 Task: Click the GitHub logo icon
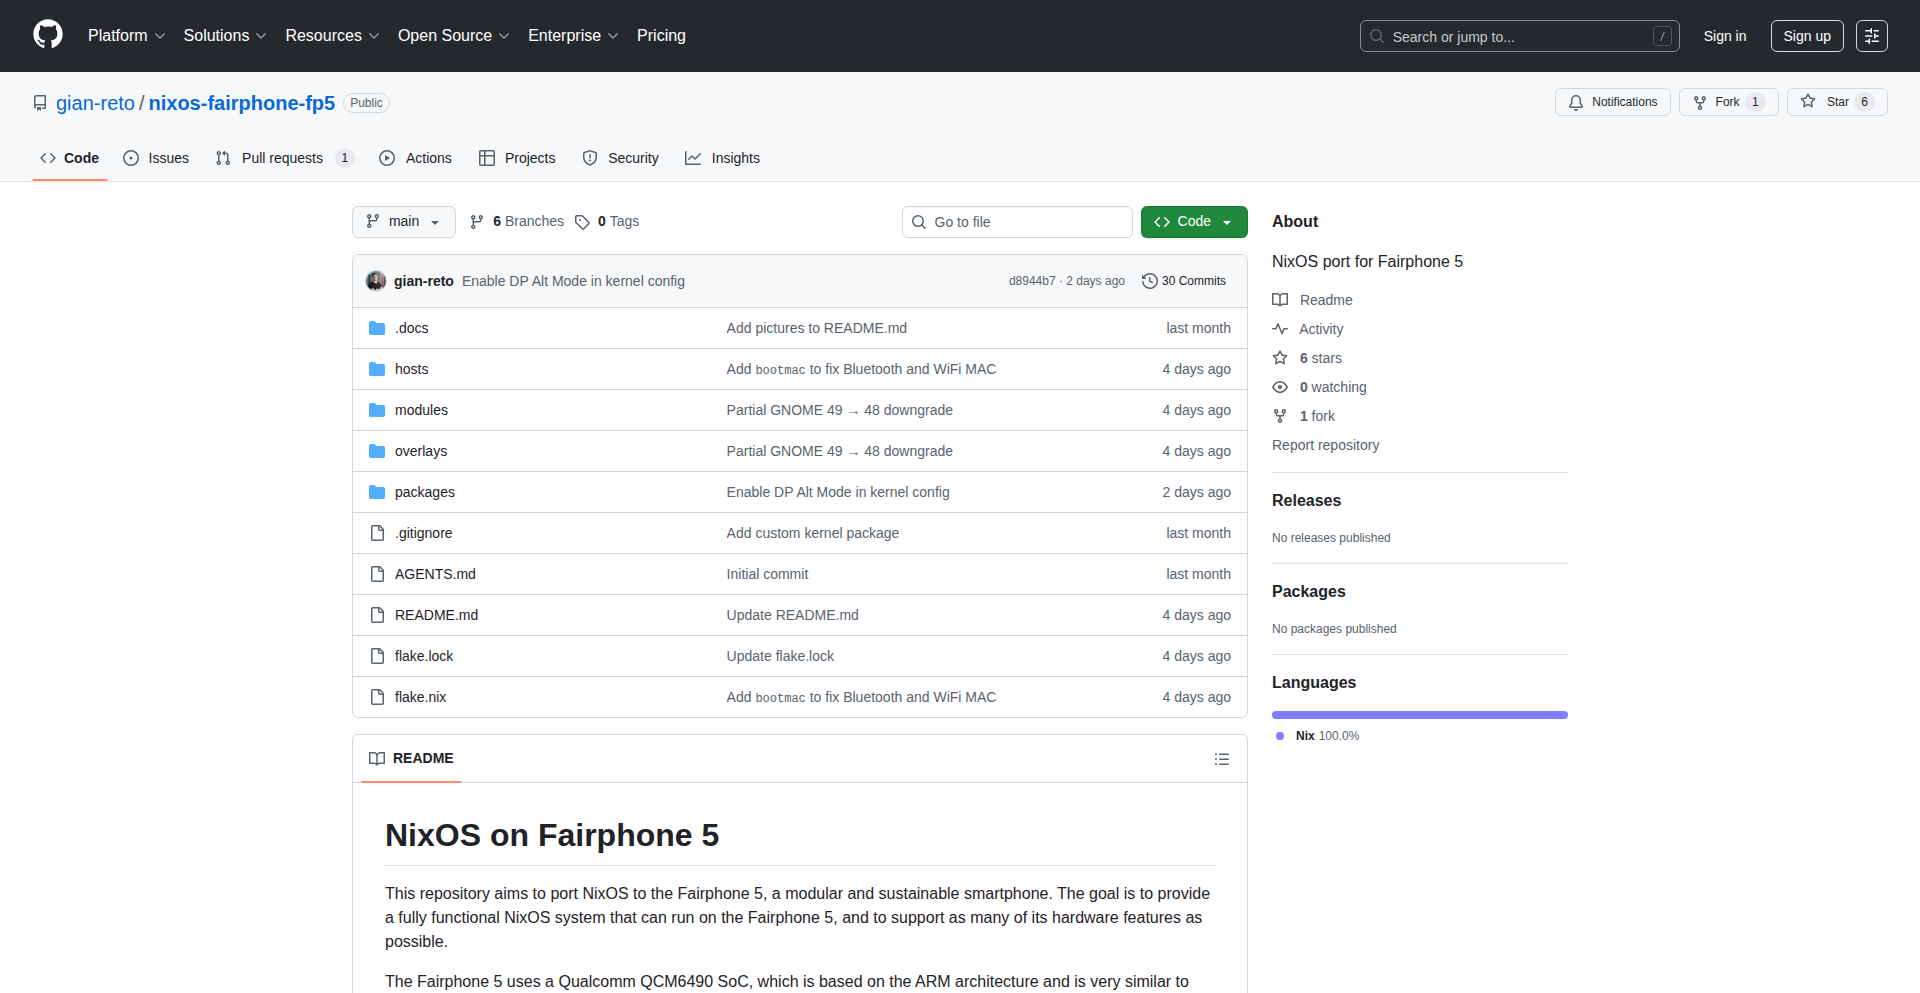[48, 35]
